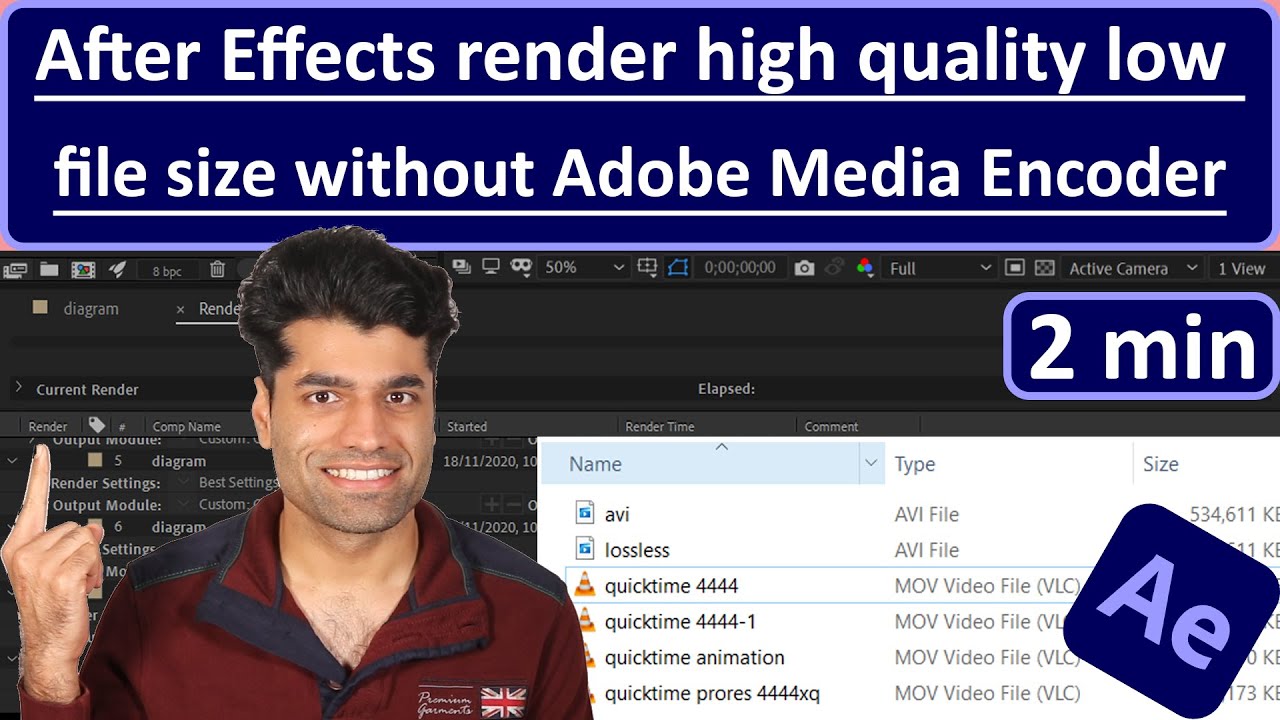Toggle the blue Region of Interest icon

pyautogui.click(x=679, y=267)
